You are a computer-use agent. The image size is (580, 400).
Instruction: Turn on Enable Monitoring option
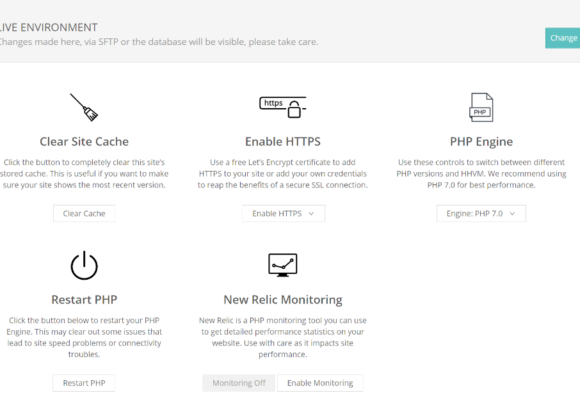tap(320, 383)
